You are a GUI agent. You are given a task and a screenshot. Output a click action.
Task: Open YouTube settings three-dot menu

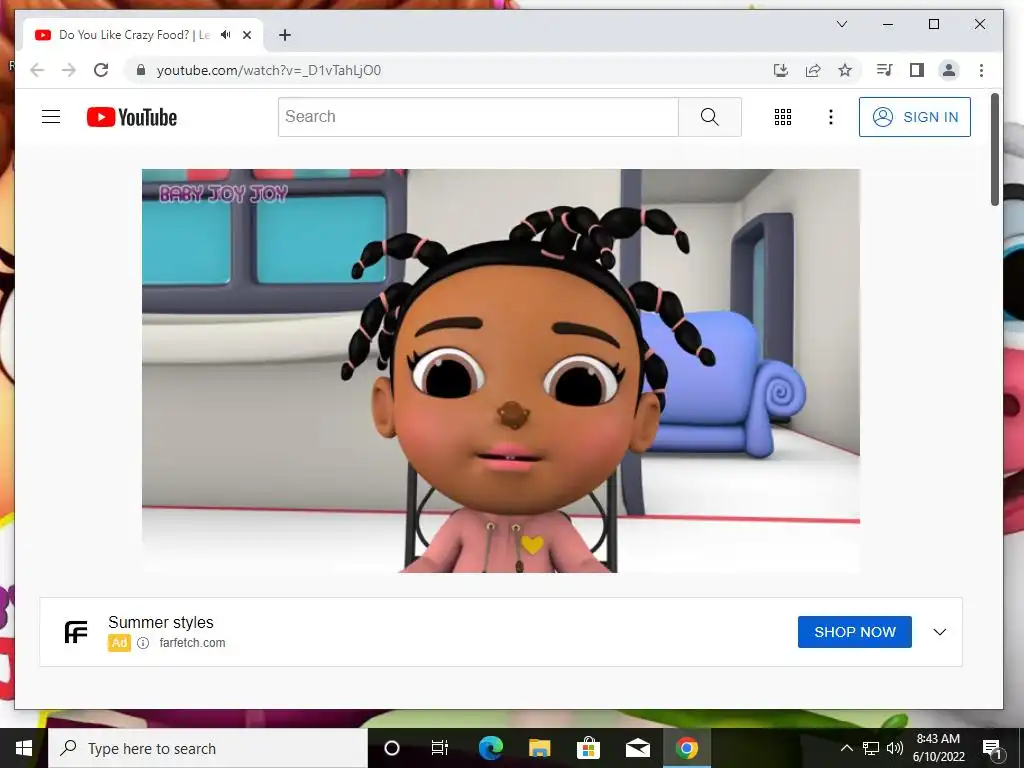click(x=831, y=117)
